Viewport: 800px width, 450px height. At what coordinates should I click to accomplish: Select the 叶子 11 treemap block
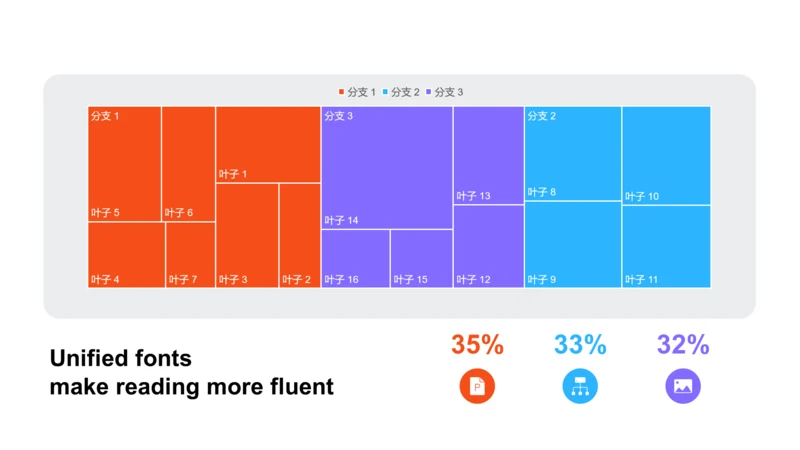666,246
